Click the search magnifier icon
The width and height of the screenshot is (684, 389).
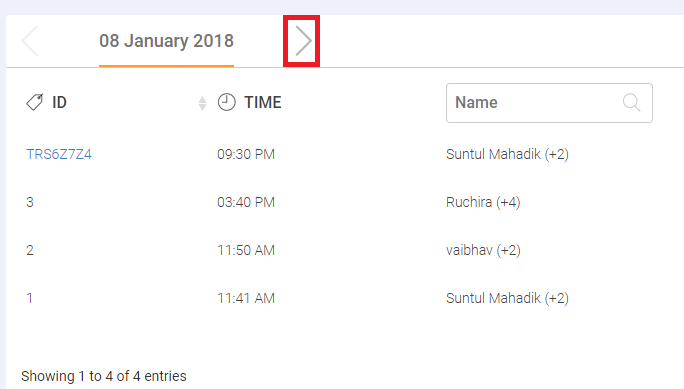(631, 103)
